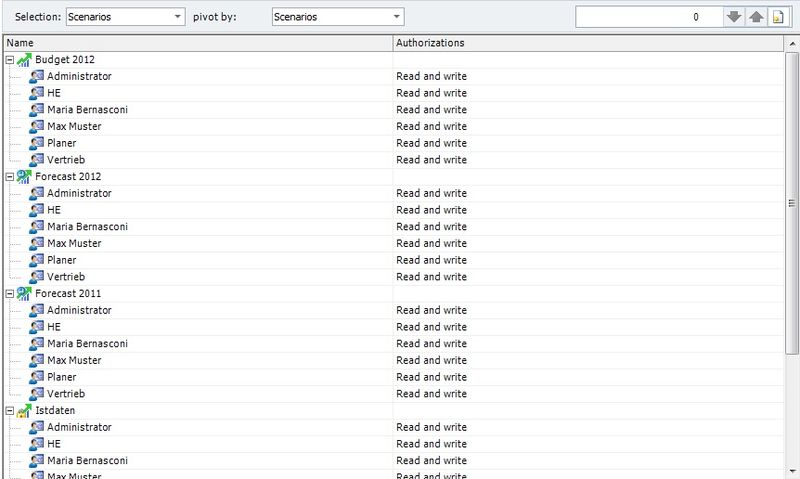The width and height of the screenshot is (800, 479).
Task: Click Read and write for Budget 2012 Administrator
Action: point(432,77)
